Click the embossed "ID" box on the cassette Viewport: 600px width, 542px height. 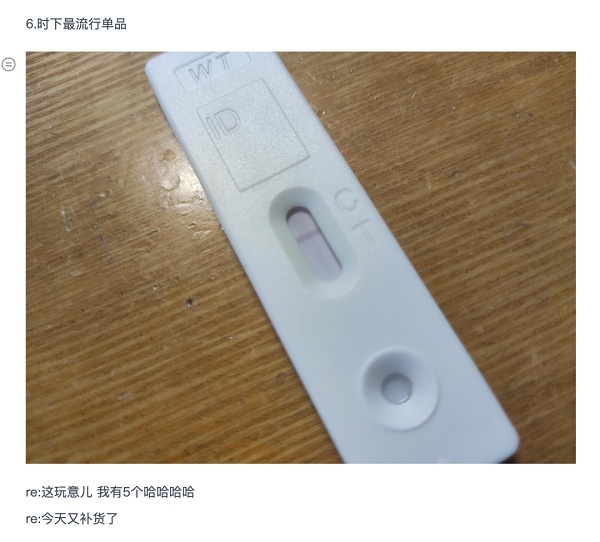tap(253, 135)
